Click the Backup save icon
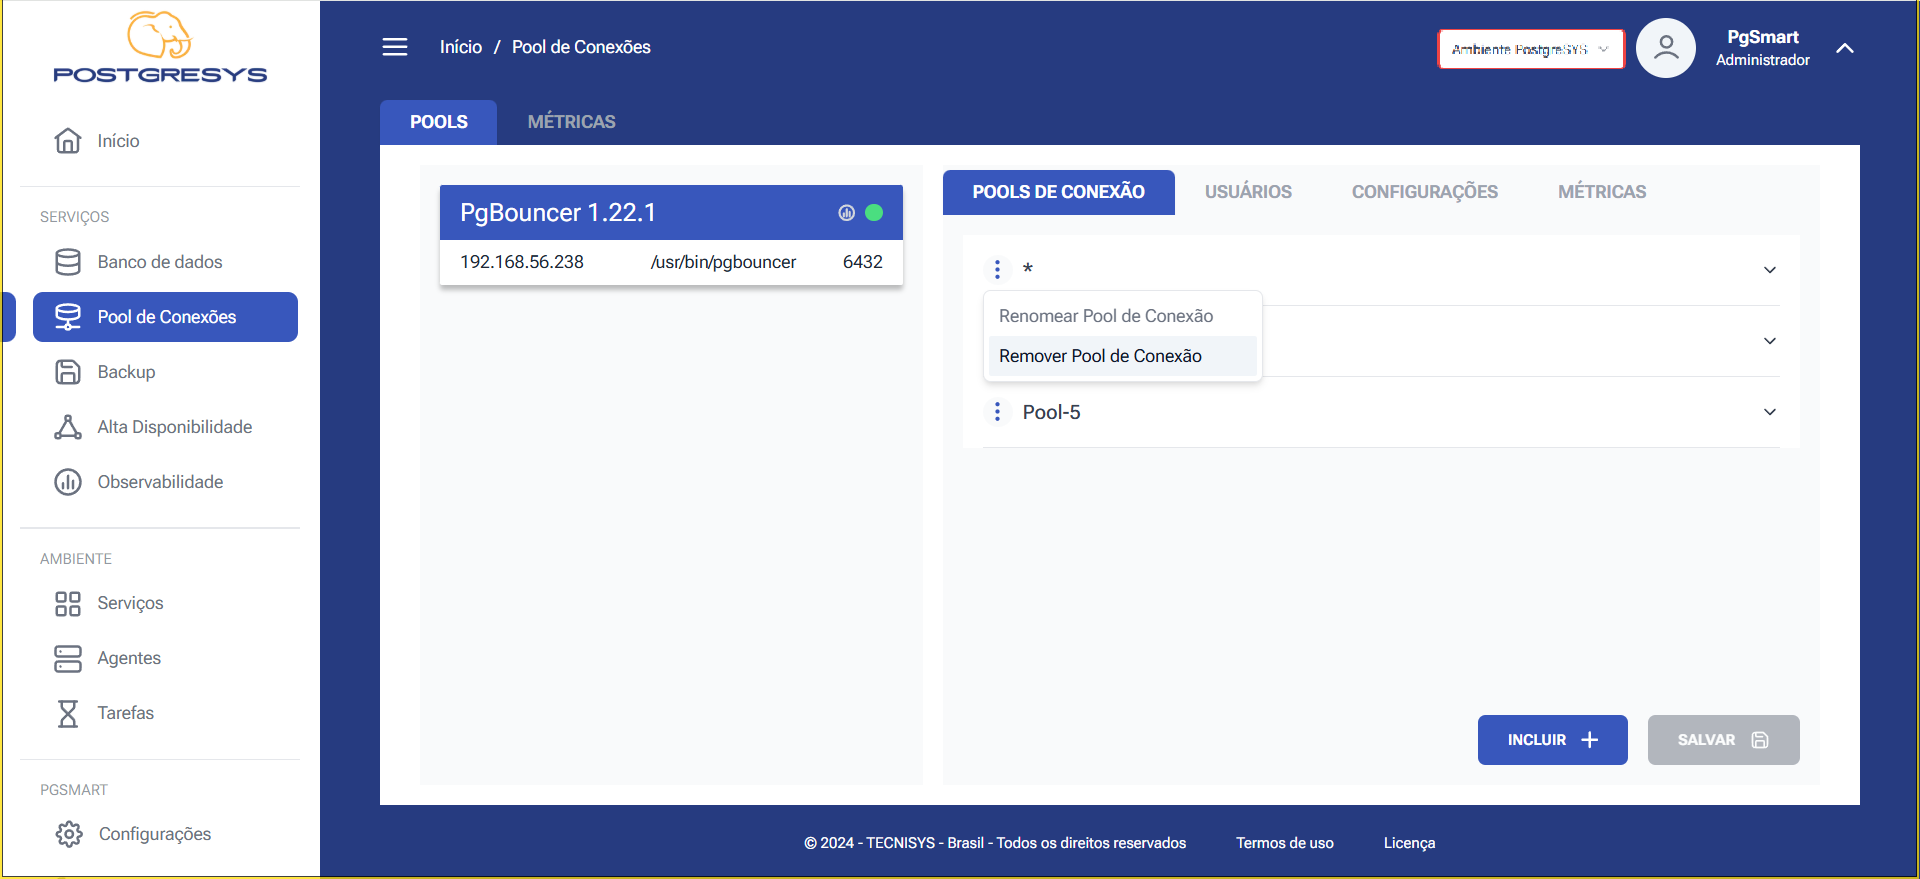This screenshot has height=879, width=1920. 68,372
